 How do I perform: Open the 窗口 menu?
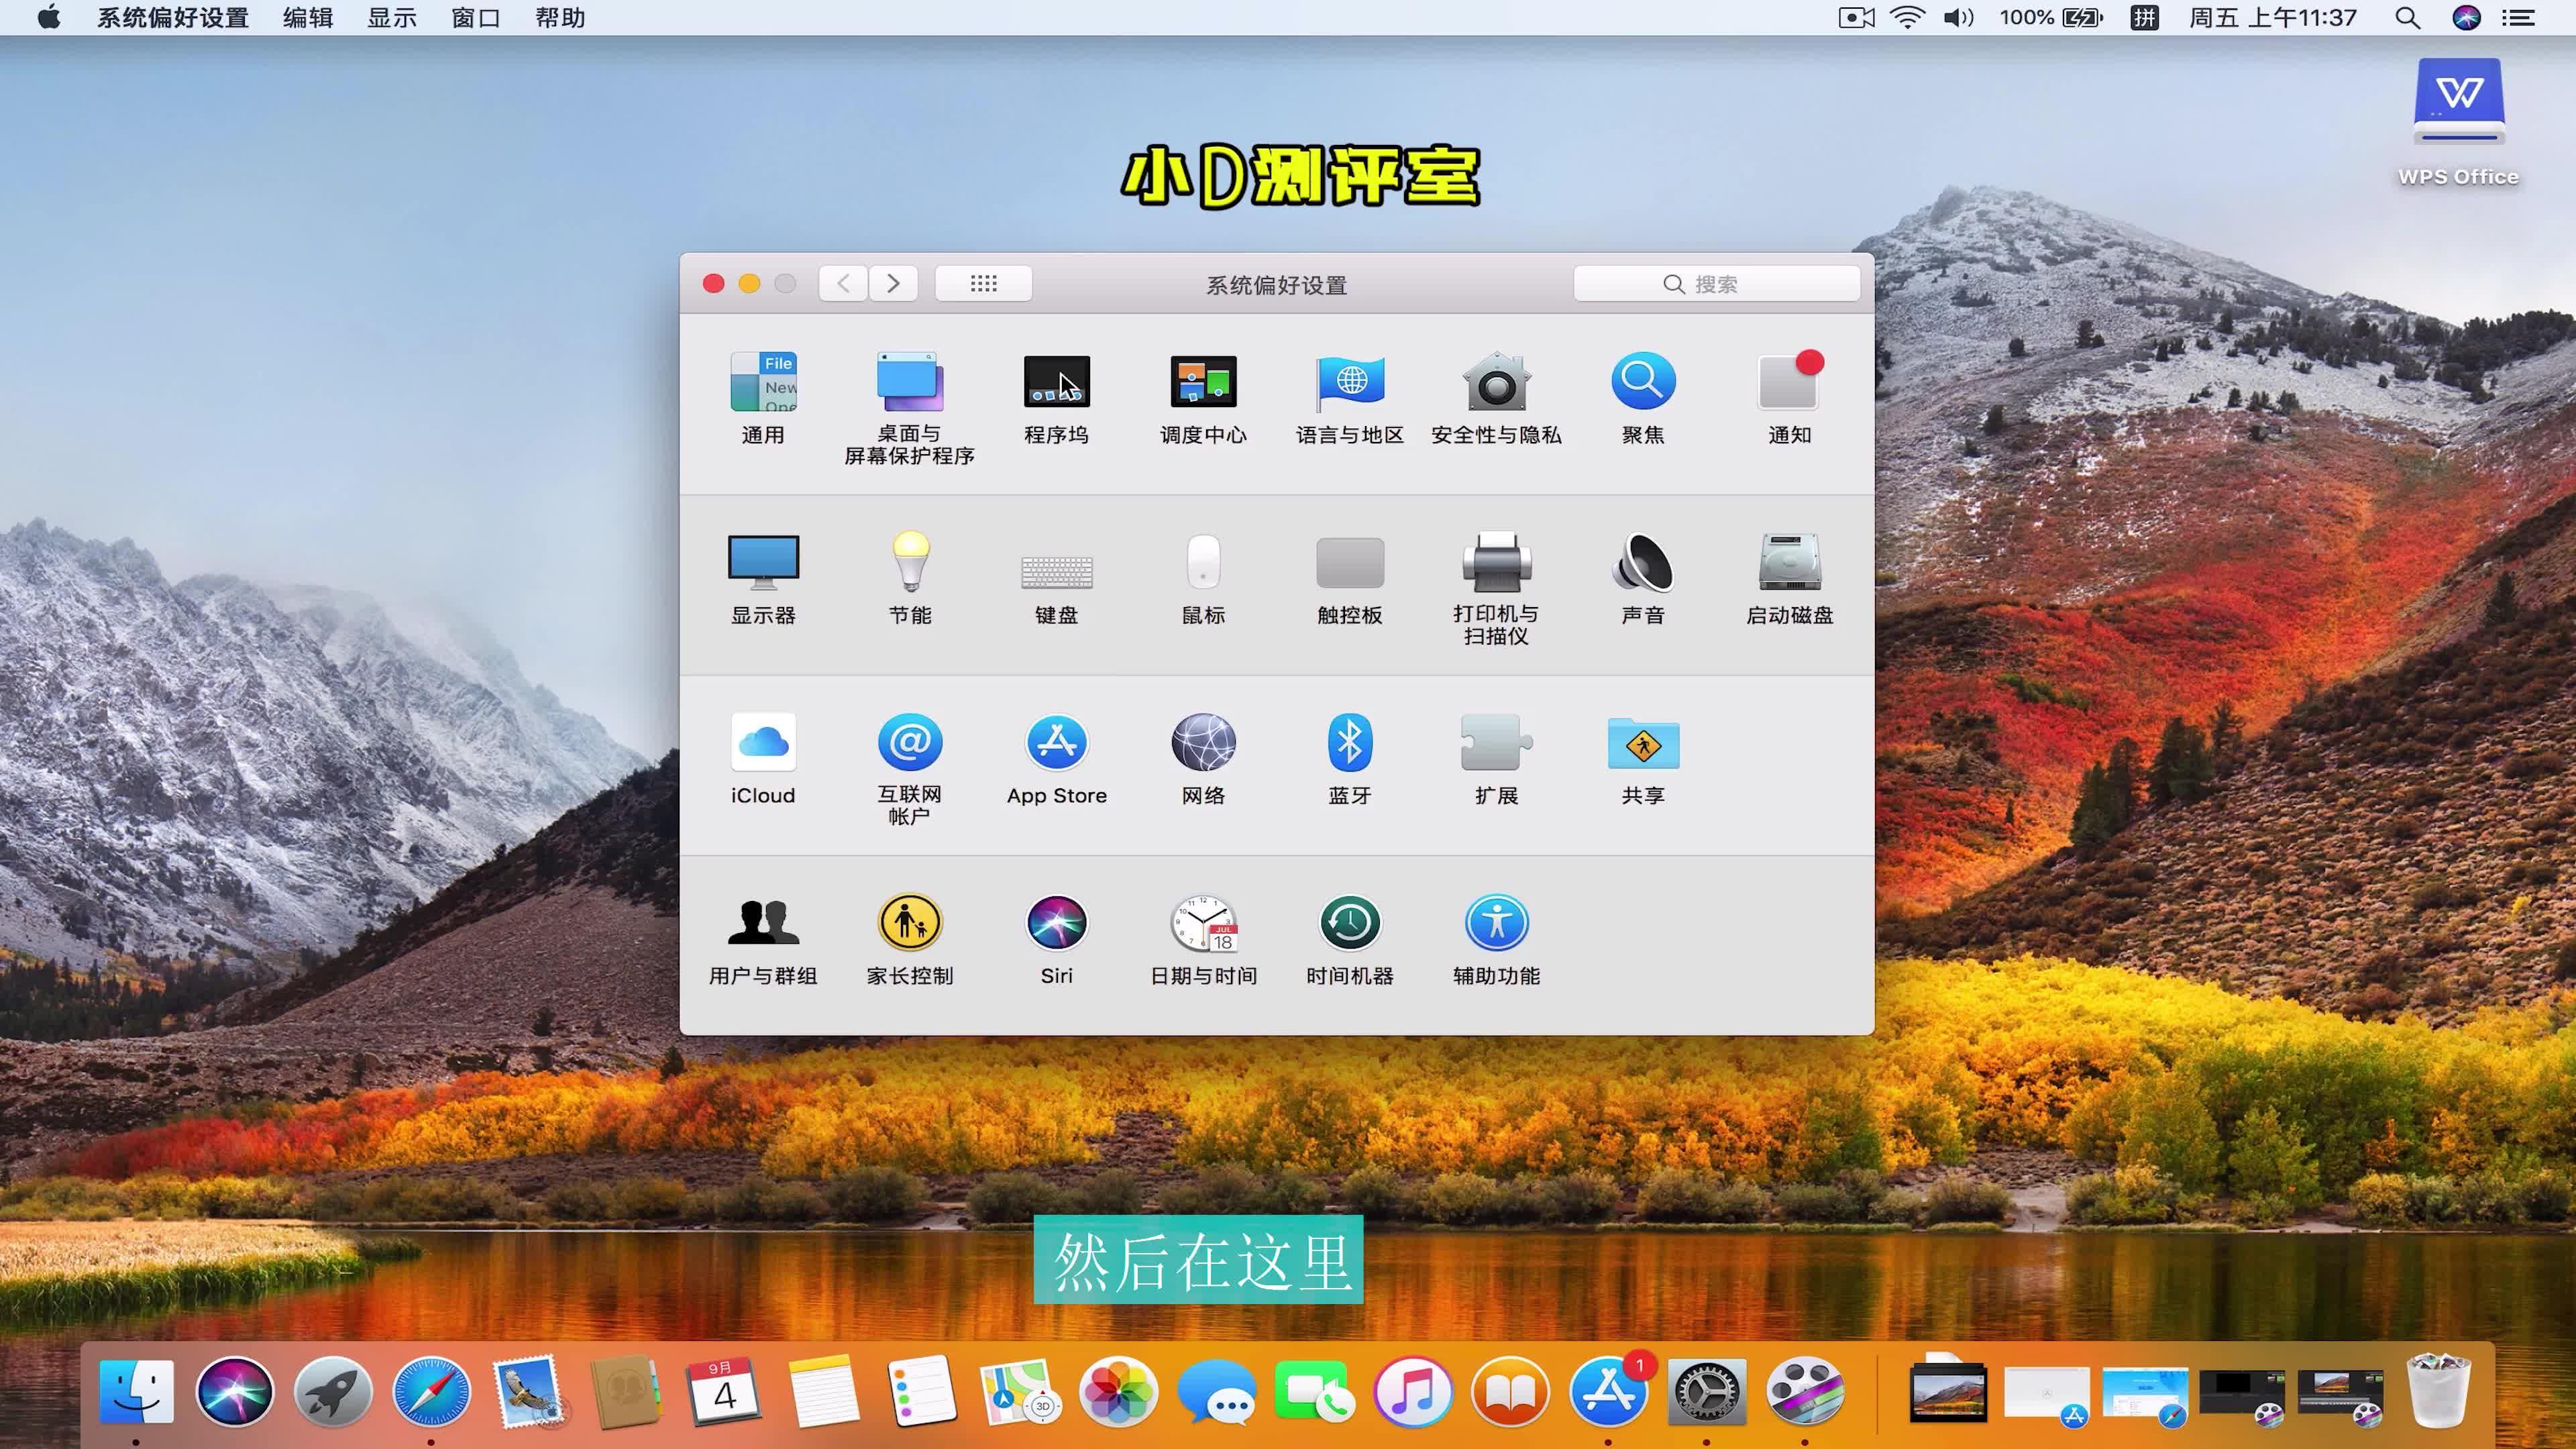475,18
